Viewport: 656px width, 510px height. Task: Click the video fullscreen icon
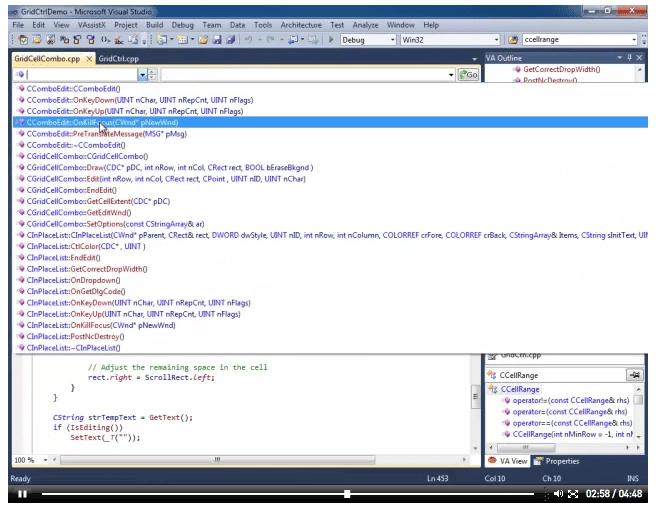(x=573, y=494)
